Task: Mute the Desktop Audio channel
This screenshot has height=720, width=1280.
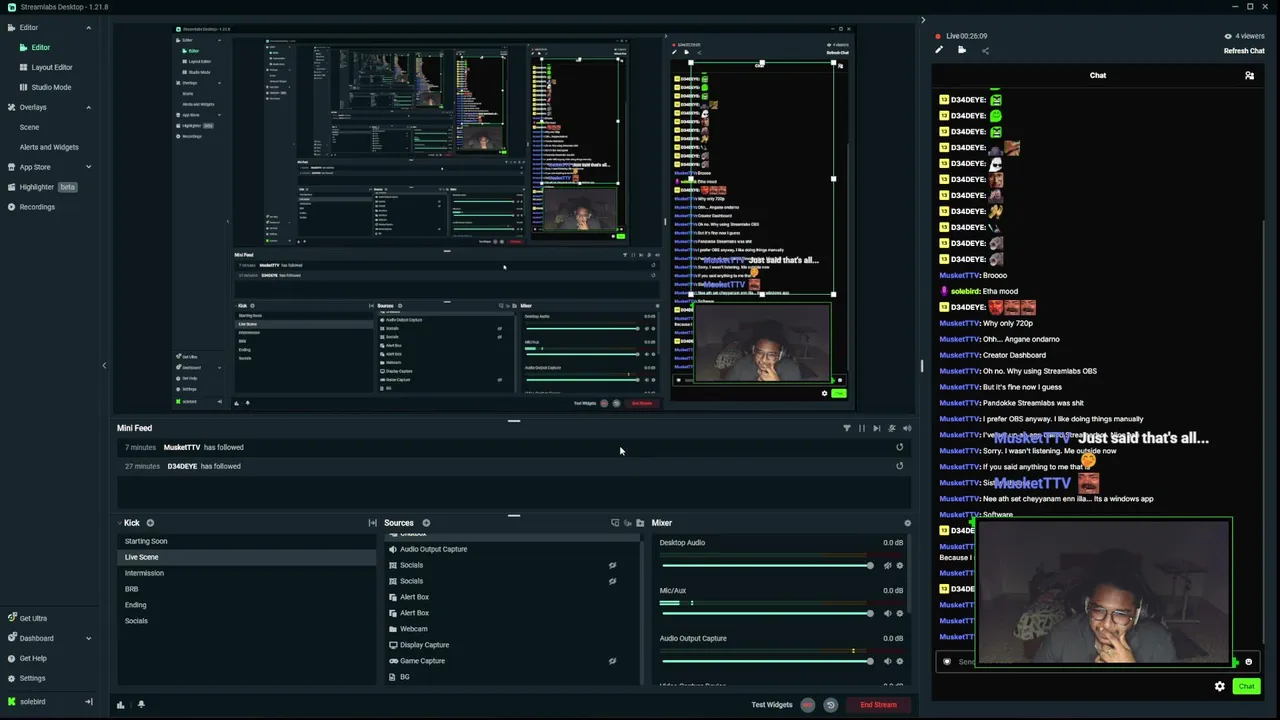Action: click(887, 566)
